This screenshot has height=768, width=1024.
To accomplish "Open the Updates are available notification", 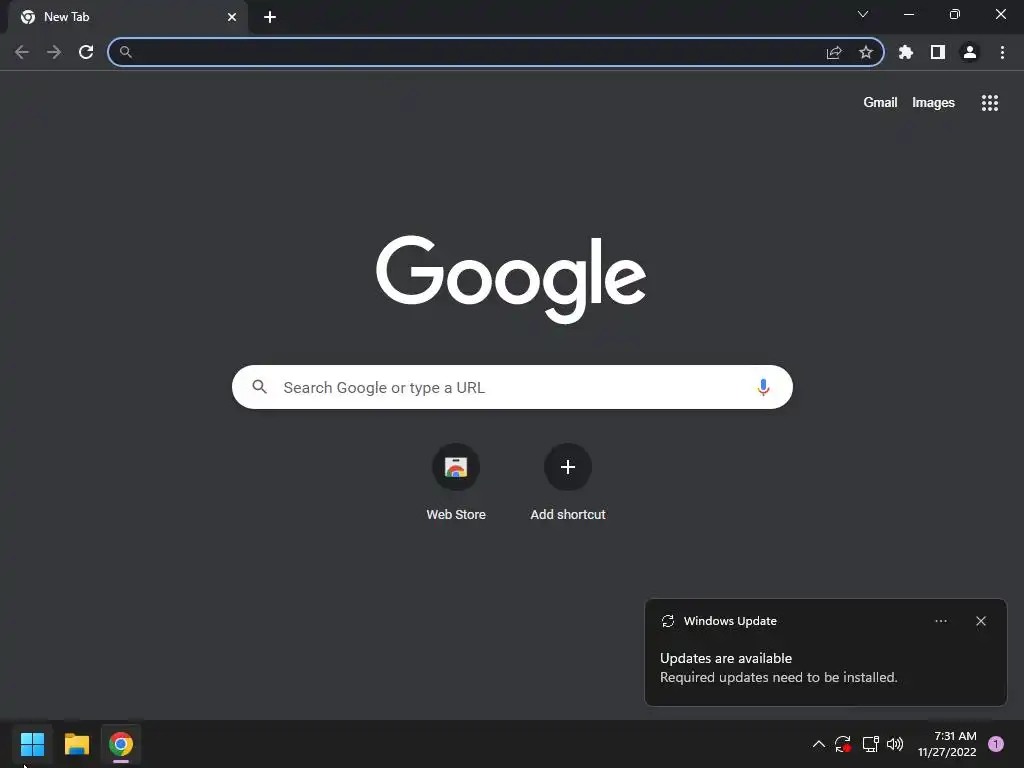I will click(x=778, y=667).
